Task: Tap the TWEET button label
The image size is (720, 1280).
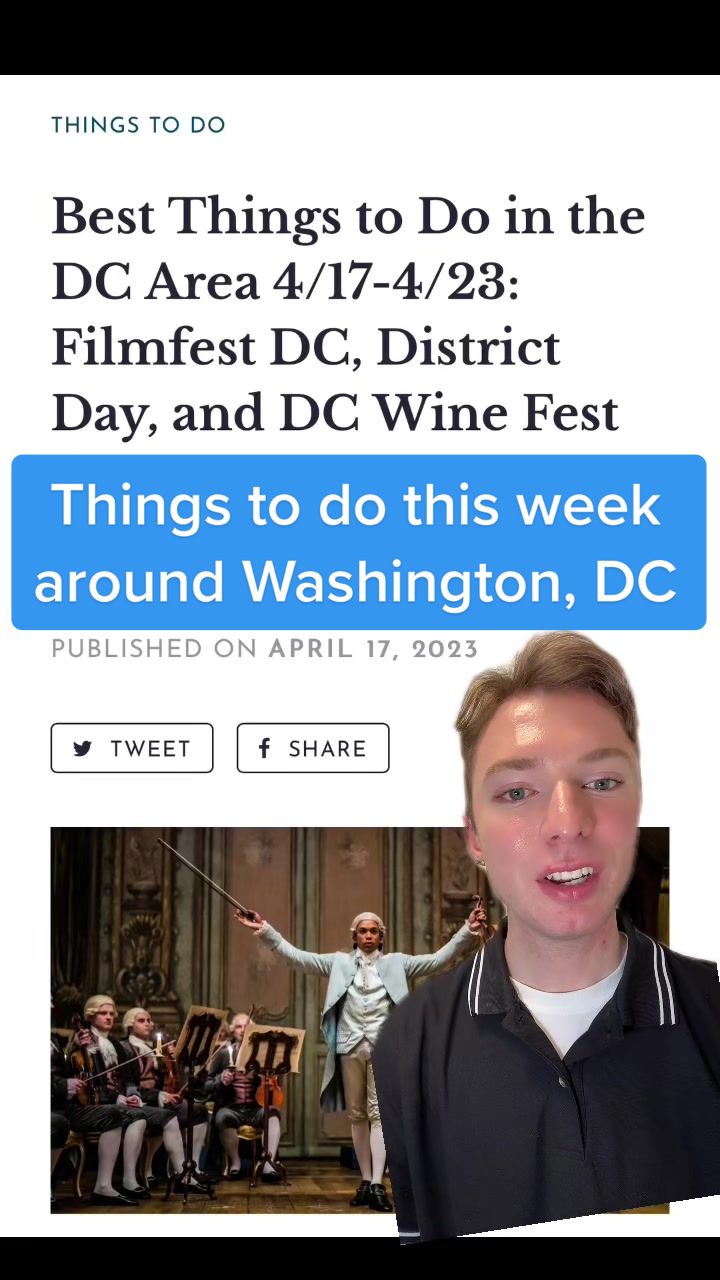Action: click(150, 749)
